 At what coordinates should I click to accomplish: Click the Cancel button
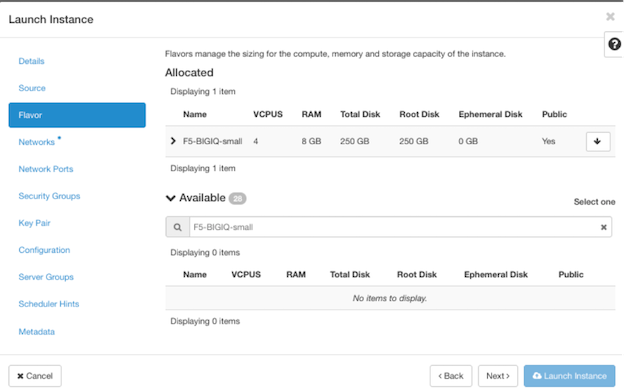[35, 376]
